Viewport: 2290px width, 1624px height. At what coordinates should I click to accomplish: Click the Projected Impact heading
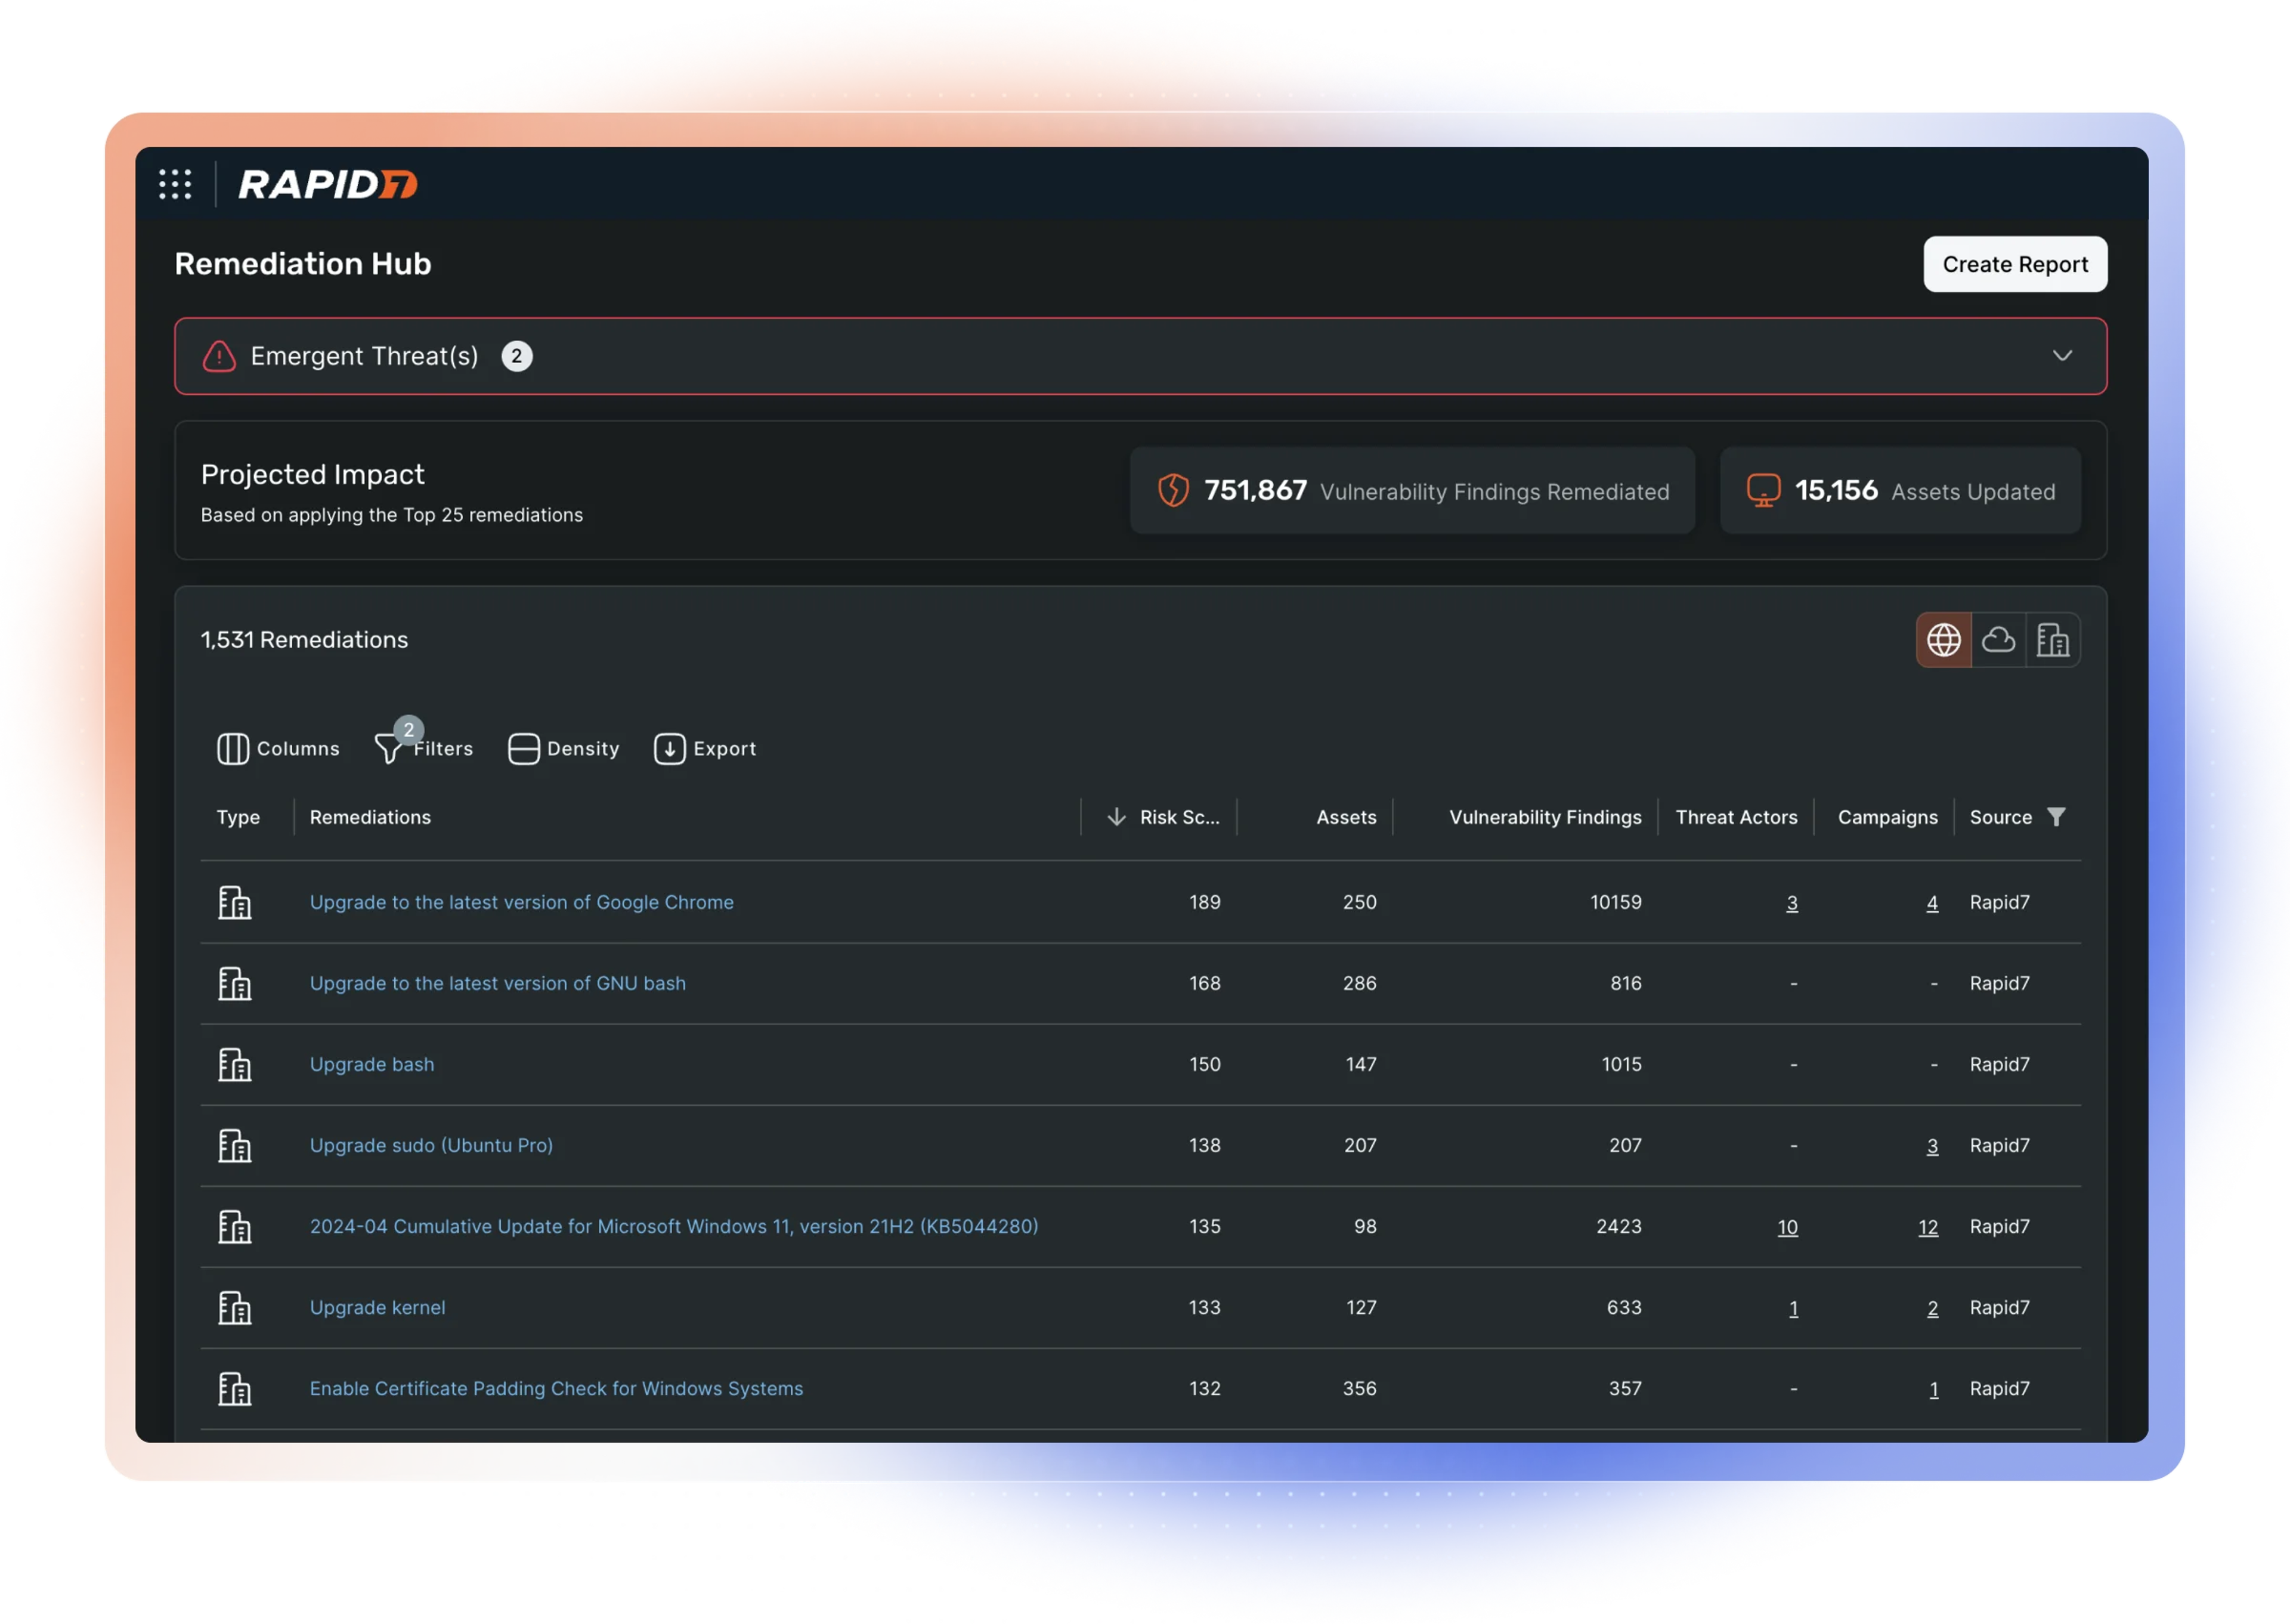pos(313,474)
